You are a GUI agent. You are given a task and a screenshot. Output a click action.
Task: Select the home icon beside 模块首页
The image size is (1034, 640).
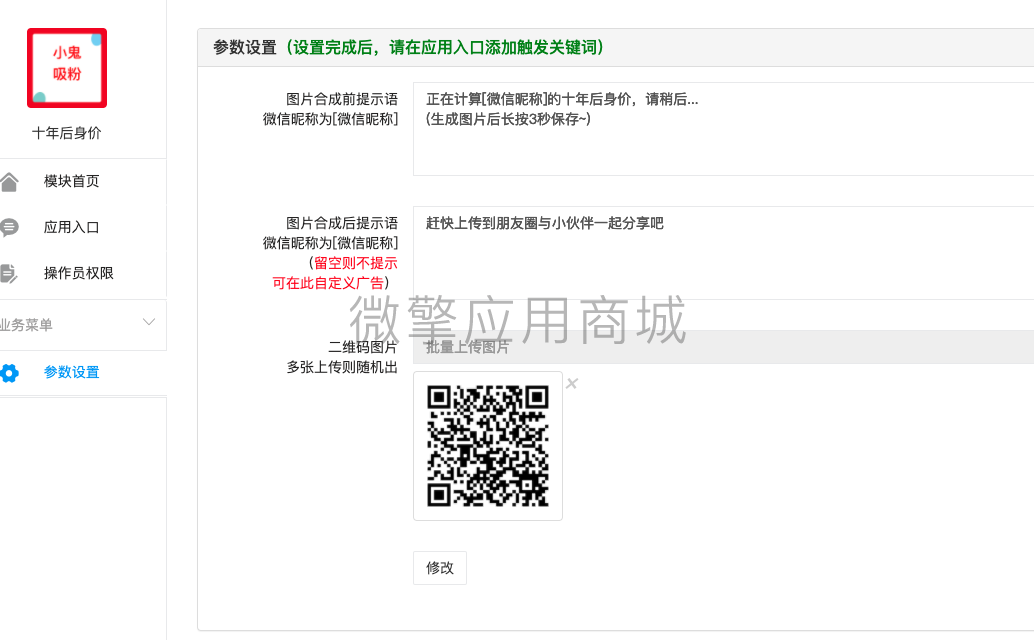coord(9,180)
